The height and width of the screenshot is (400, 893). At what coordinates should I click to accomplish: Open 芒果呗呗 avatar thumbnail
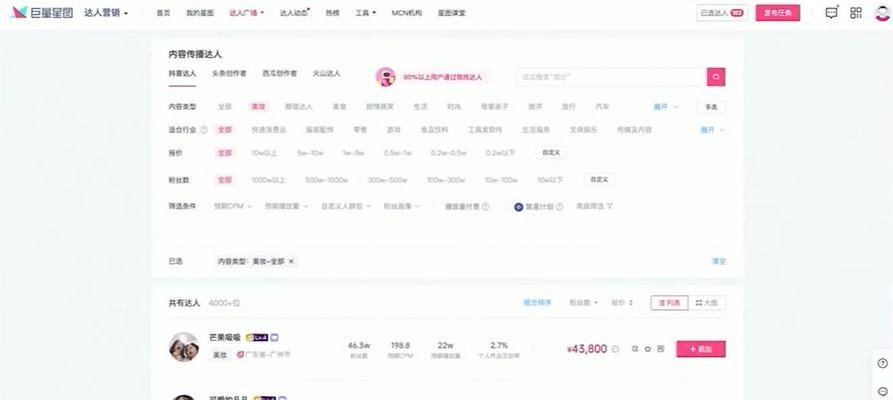(x=184, y=347)
